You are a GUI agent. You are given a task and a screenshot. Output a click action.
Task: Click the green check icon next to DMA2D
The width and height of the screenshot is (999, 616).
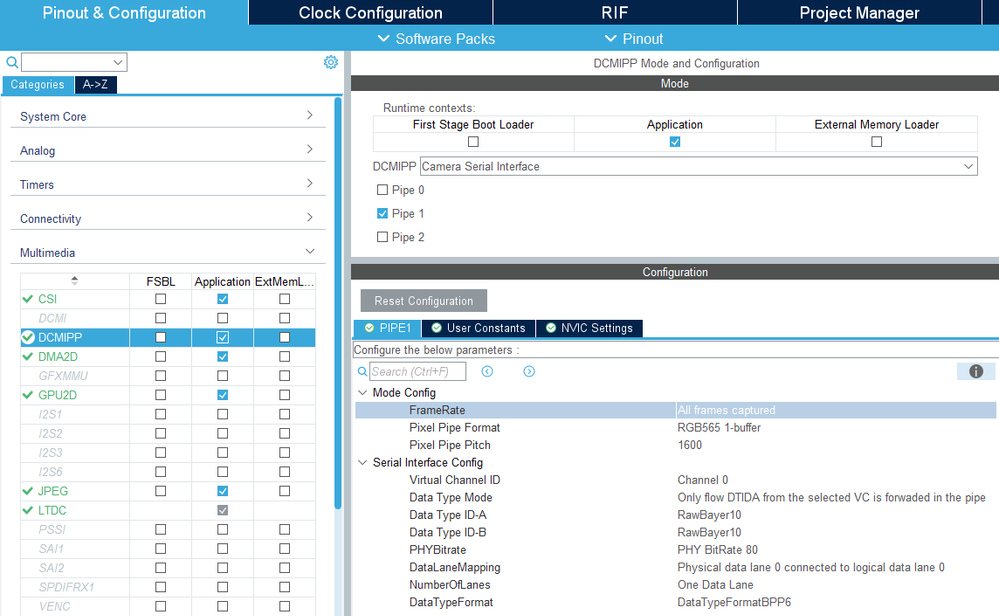click(x=27, y=357)
